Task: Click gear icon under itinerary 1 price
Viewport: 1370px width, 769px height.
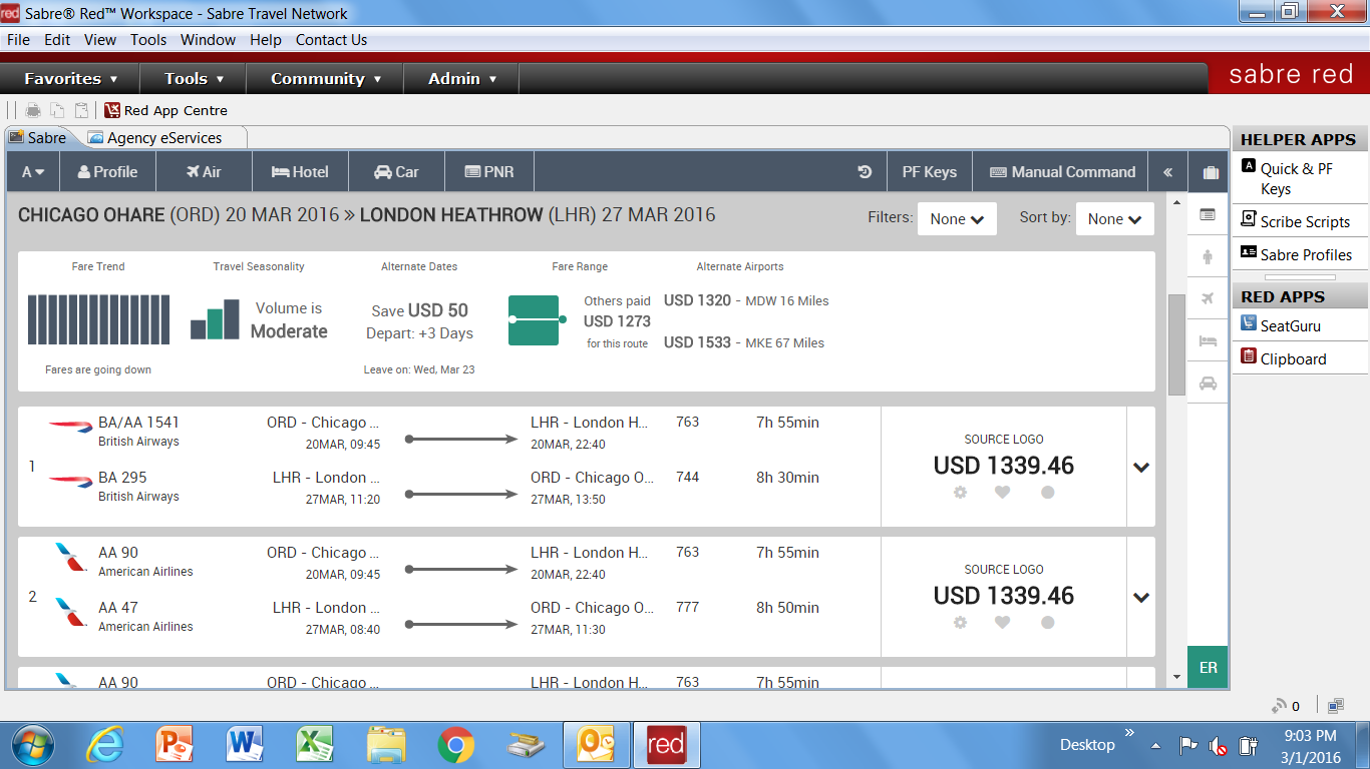Action: coord(960,492)
